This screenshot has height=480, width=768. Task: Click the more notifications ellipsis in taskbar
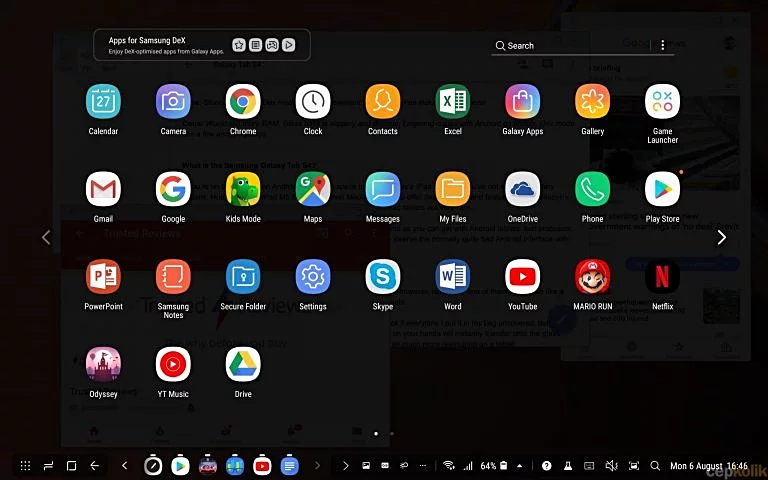tap(423, 466)
